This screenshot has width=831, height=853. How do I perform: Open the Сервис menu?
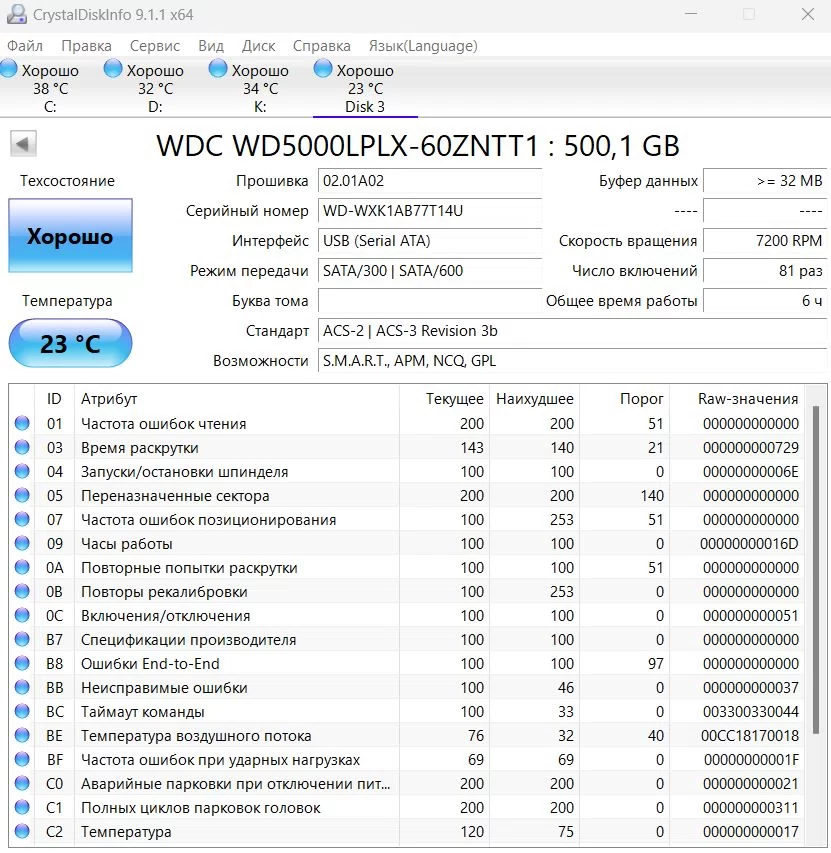(x=154, y=46)
